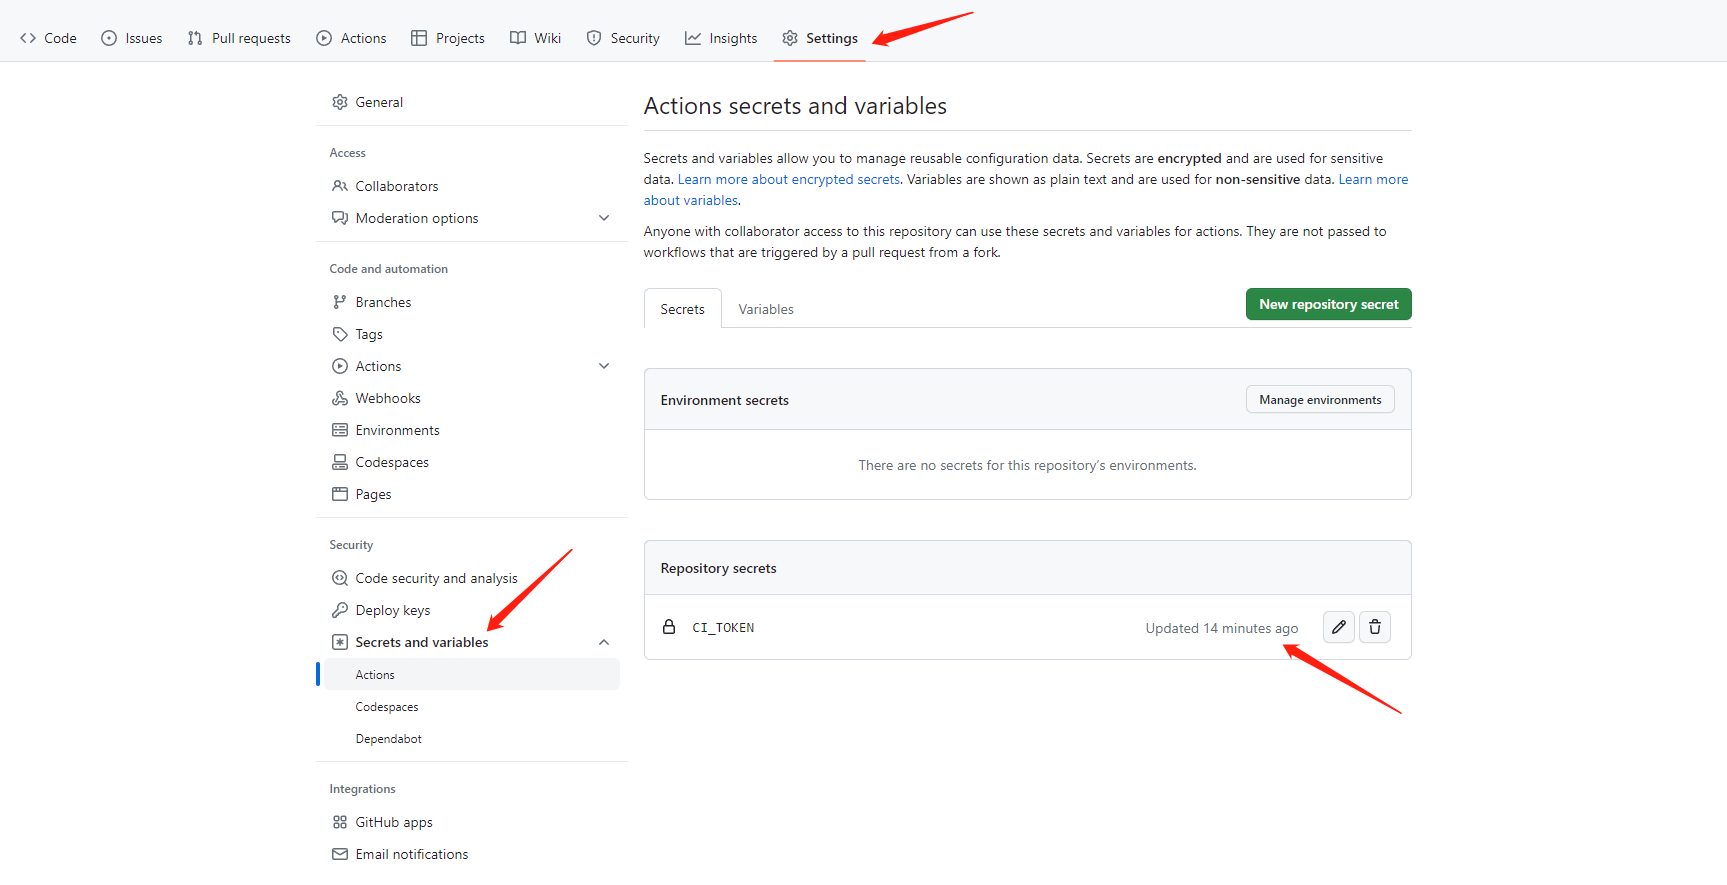
Task: Click the Wiki book icon
Action: [518, 38]
